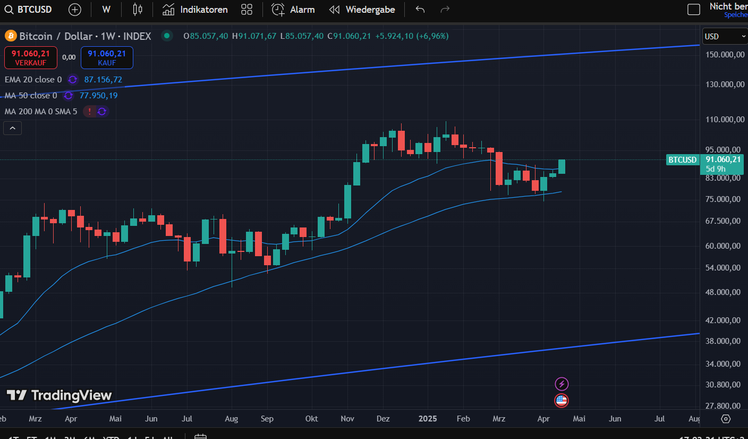Open chart settings gear at axis corner
This screenshot has height=439, width=748.
point(726,419)
